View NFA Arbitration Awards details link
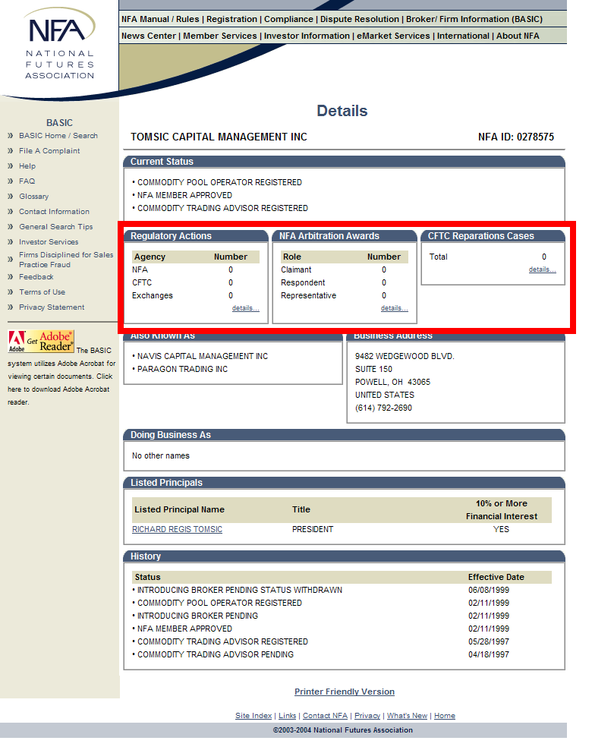This screenshot has height=750, width=592. (x=395, y=308)
